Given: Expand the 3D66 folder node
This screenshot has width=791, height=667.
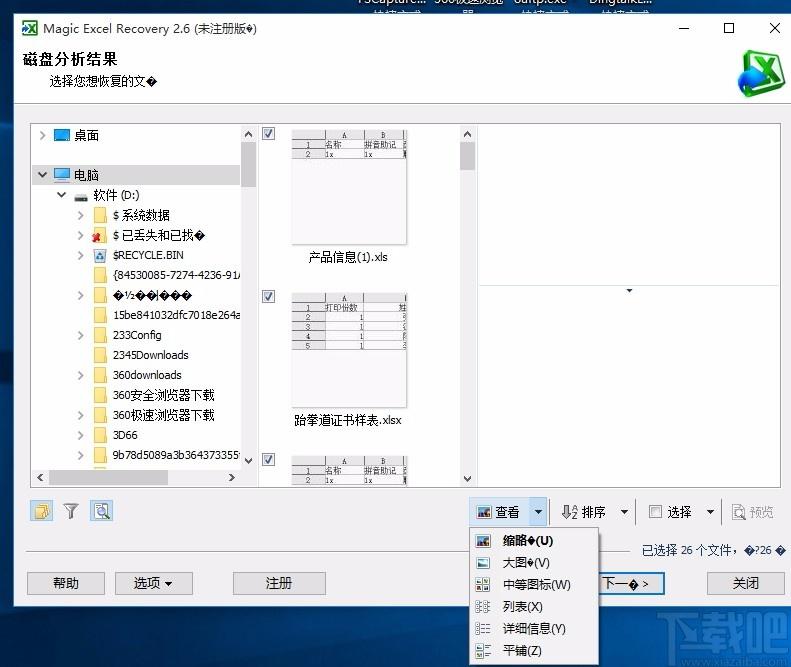Looking at the screenshot, I should [81, 435].
